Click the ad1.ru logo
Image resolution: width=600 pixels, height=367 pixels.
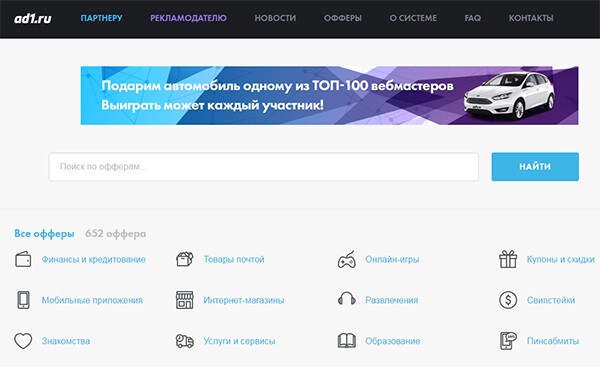(33, 18)
